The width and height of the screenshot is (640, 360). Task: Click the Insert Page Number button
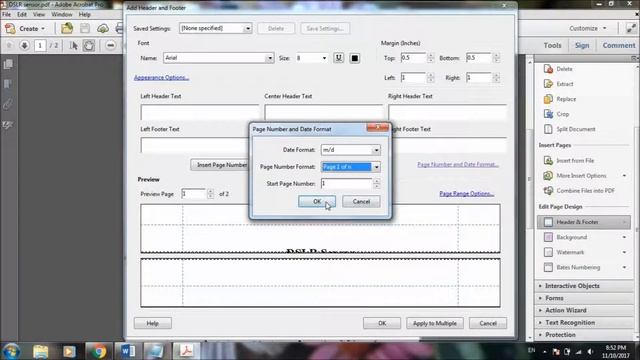[x=220, y=165]
